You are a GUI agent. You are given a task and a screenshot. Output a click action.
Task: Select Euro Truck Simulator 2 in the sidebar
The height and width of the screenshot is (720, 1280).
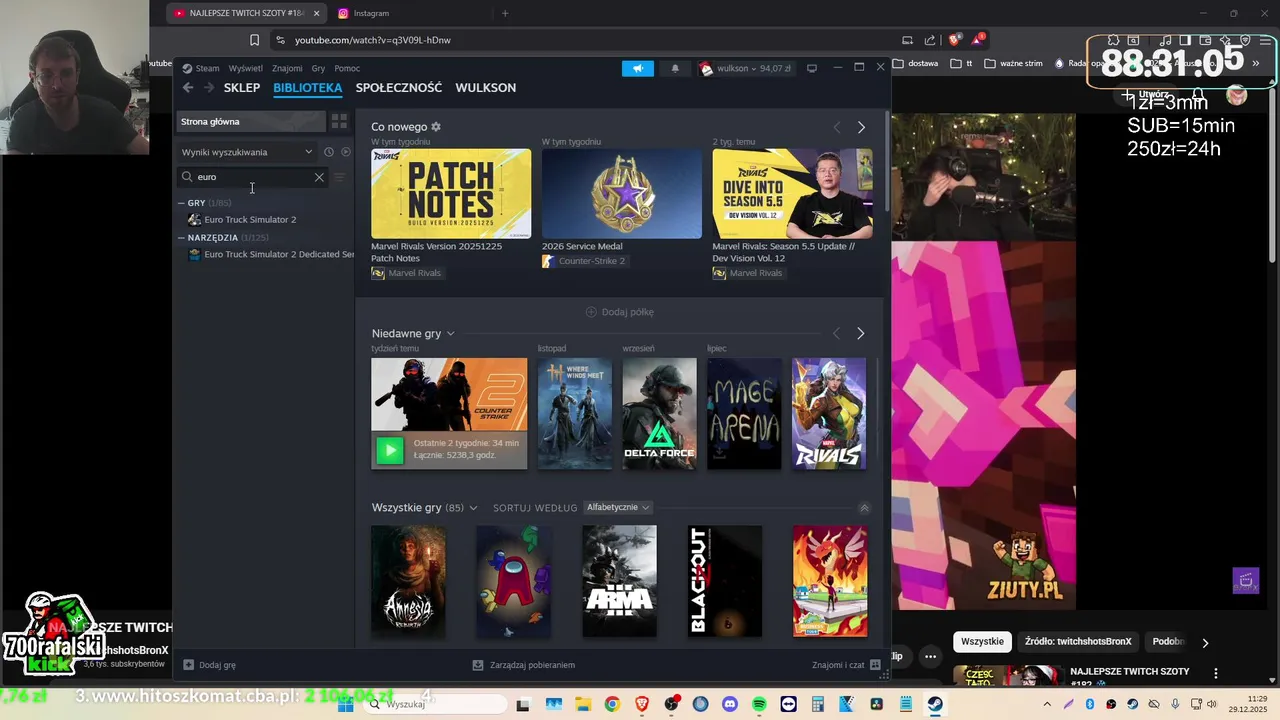[250, 220]
